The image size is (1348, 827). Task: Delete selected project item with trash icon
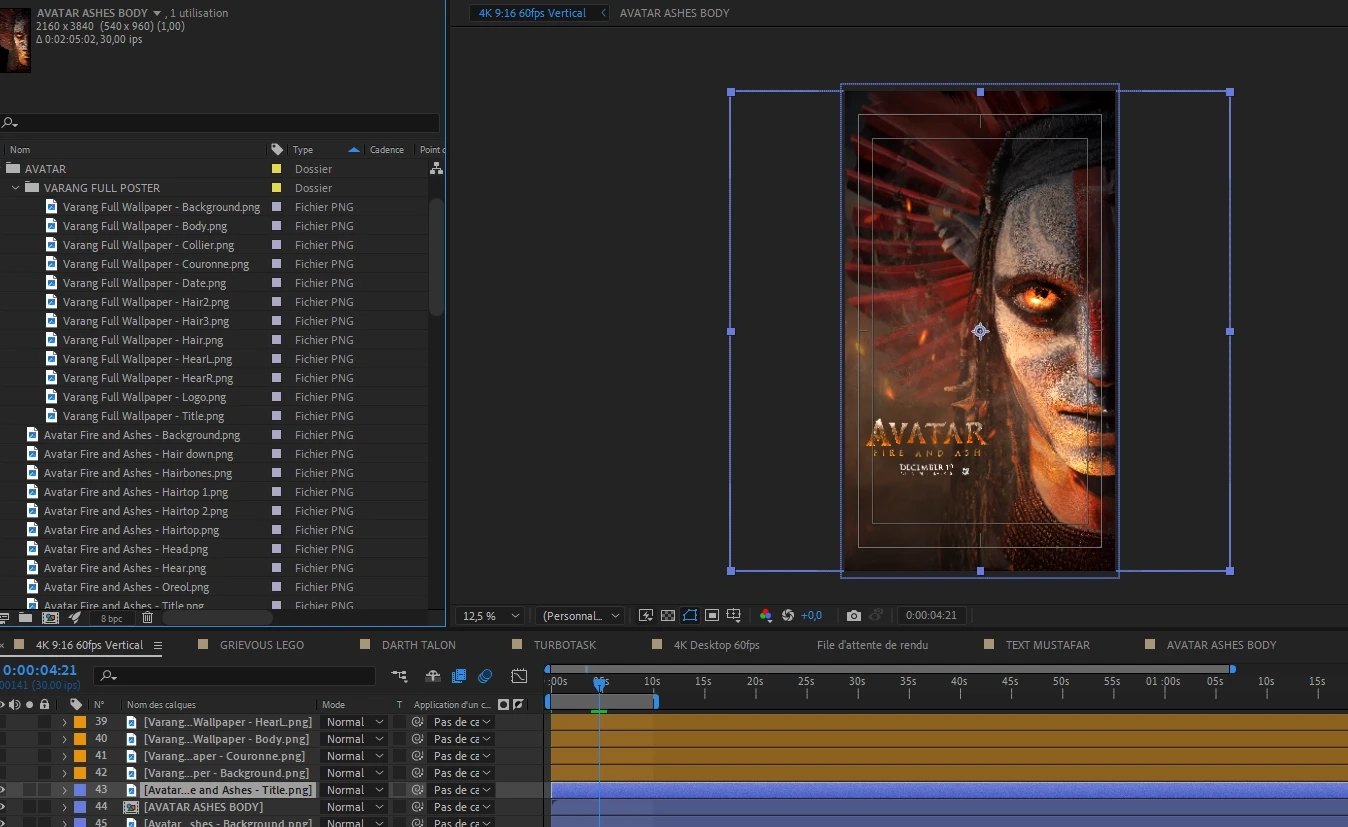pos(147,618)
